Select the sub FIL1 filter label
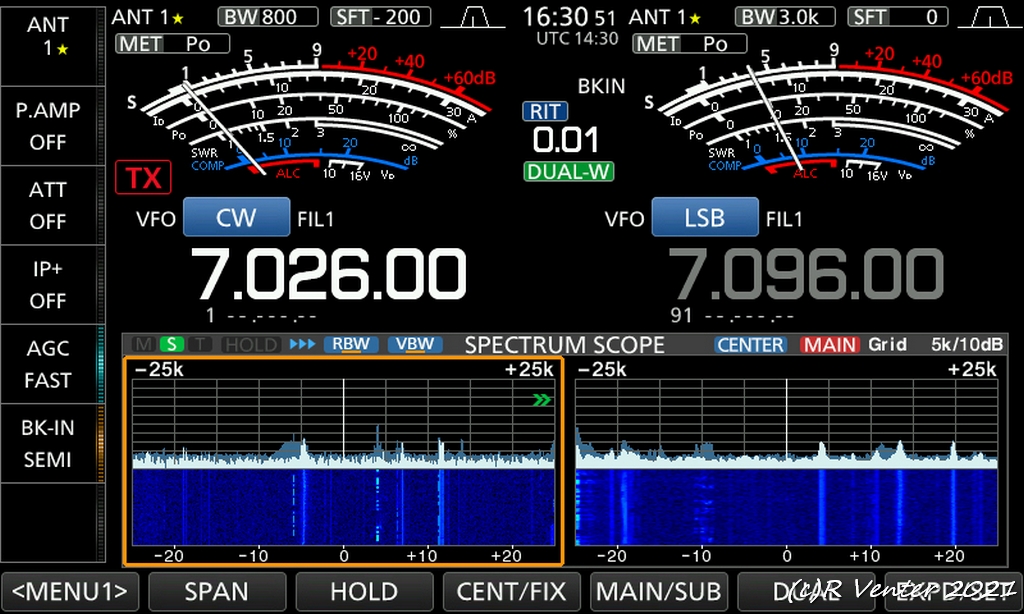 coord(784,219)
